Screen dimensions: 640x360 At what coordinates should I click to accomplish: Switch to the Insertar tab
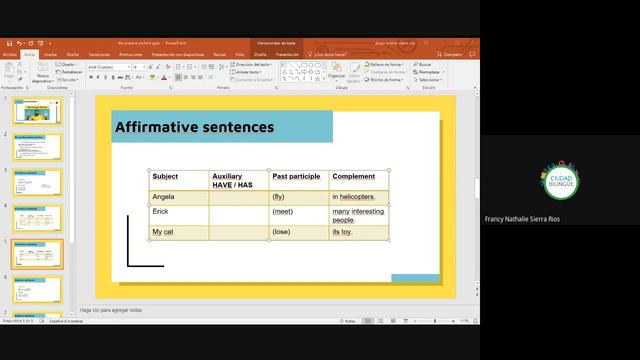click(50, 55)
